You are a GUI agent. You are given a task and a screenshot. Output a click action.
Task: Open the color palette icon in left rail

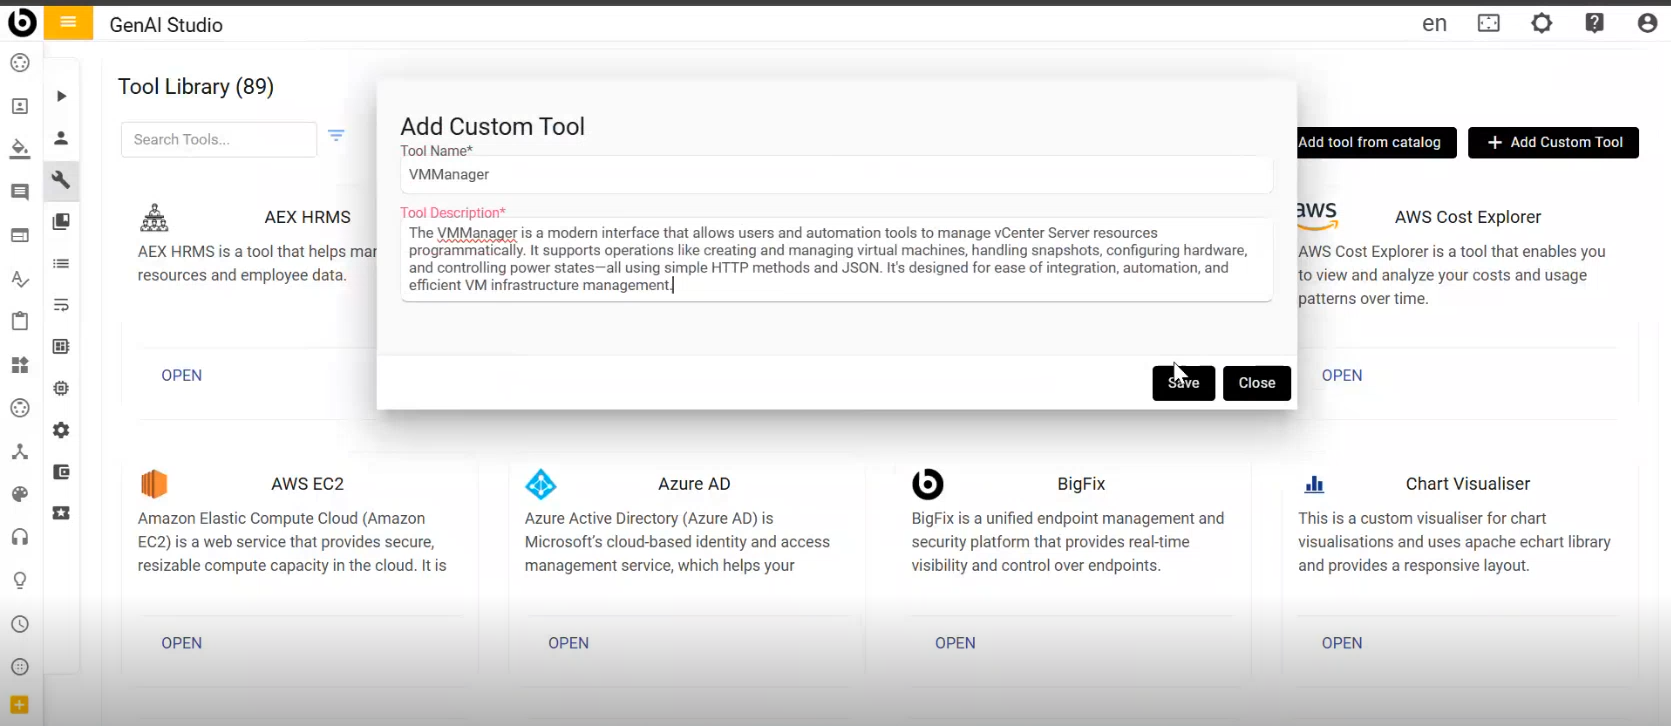[20, 494]
